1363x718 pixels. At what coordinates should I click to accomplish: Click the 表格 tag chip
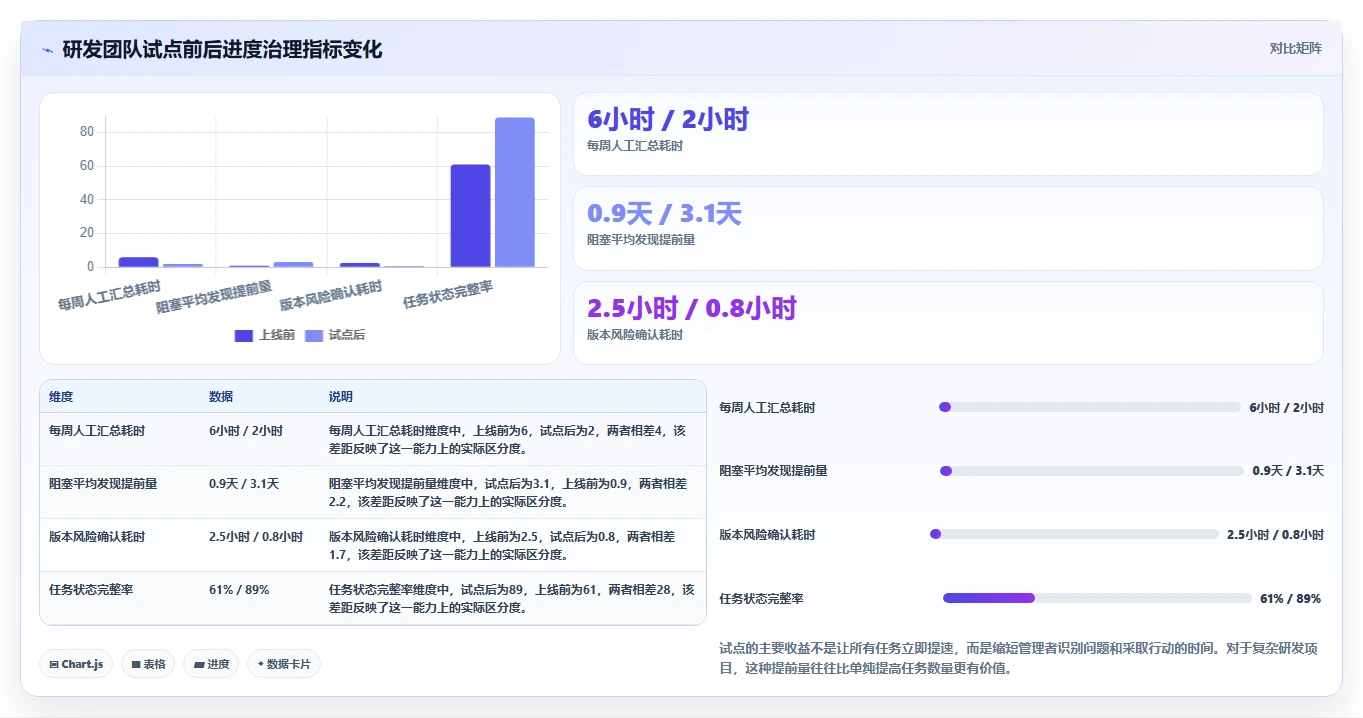[148, 664]
